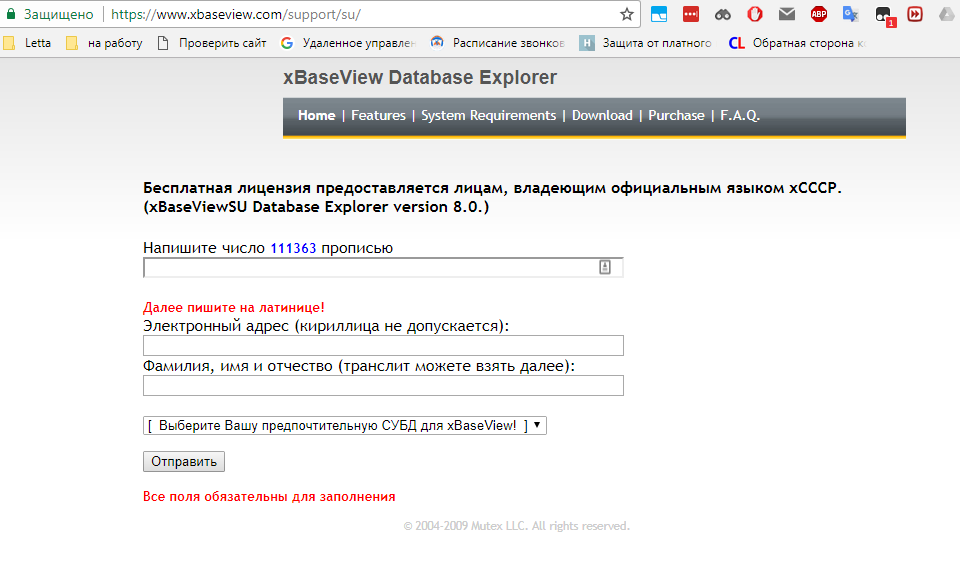Click the 'Защищено' secure label
The width and height of the screenshot is (960, 564).
[x=59, y=14]
